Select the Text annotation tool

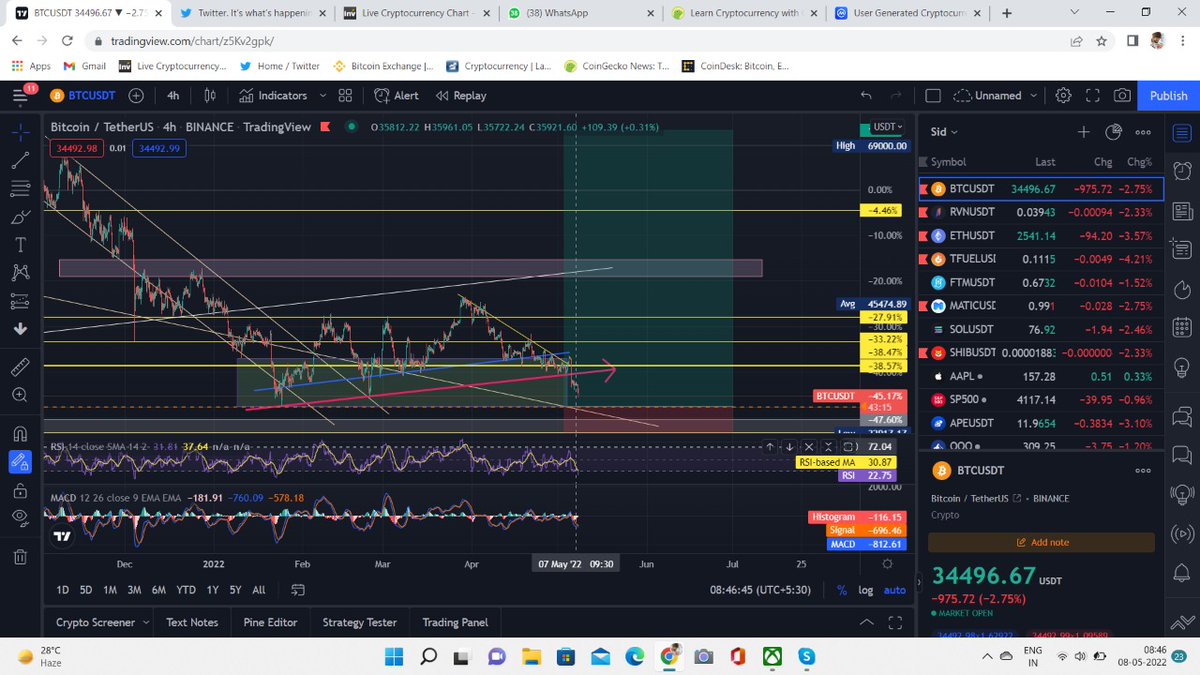tap(20, 244)
